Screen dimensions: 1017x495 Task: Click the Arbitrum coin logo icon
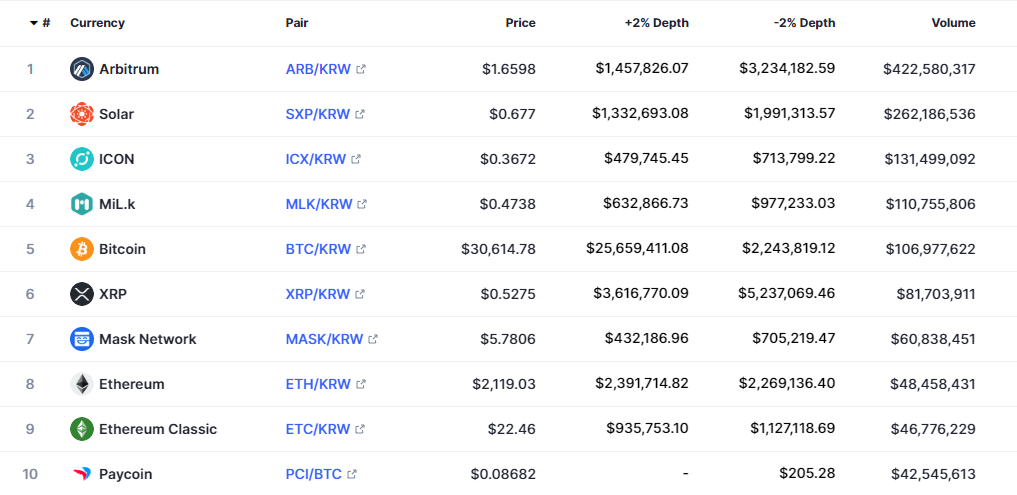(82, 69)
